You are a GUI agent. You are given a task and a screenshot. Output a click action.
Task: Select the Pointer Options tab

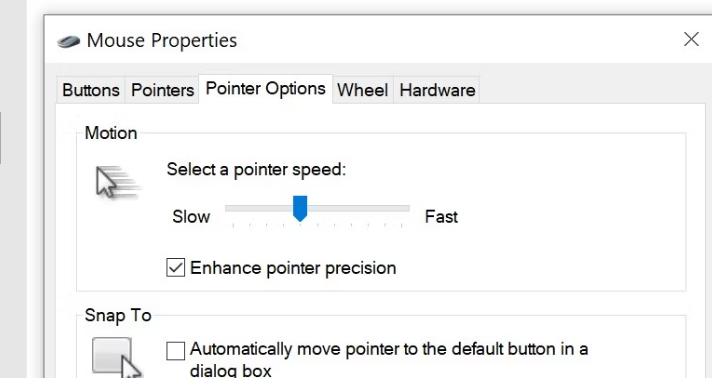(266, 89)
